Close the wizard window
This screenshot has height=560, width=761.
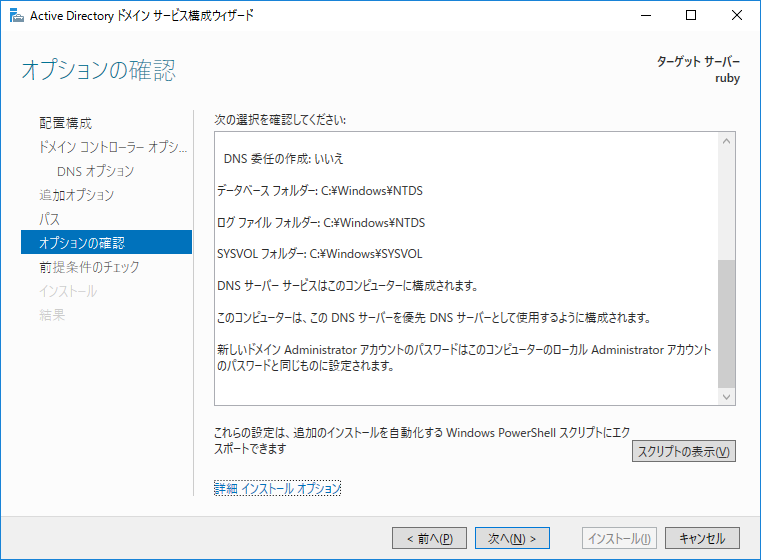736,16
